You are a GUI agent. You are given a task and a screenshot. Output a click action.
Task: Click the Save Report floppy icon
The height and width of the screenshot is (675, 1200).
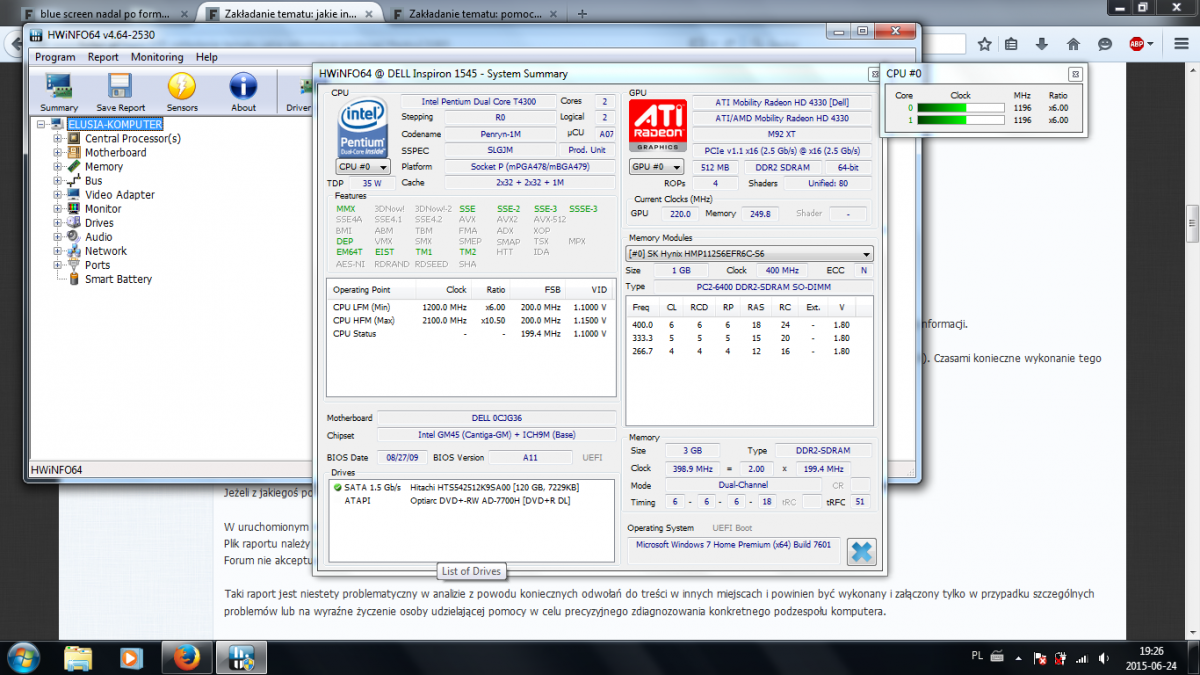coord(121,92)
